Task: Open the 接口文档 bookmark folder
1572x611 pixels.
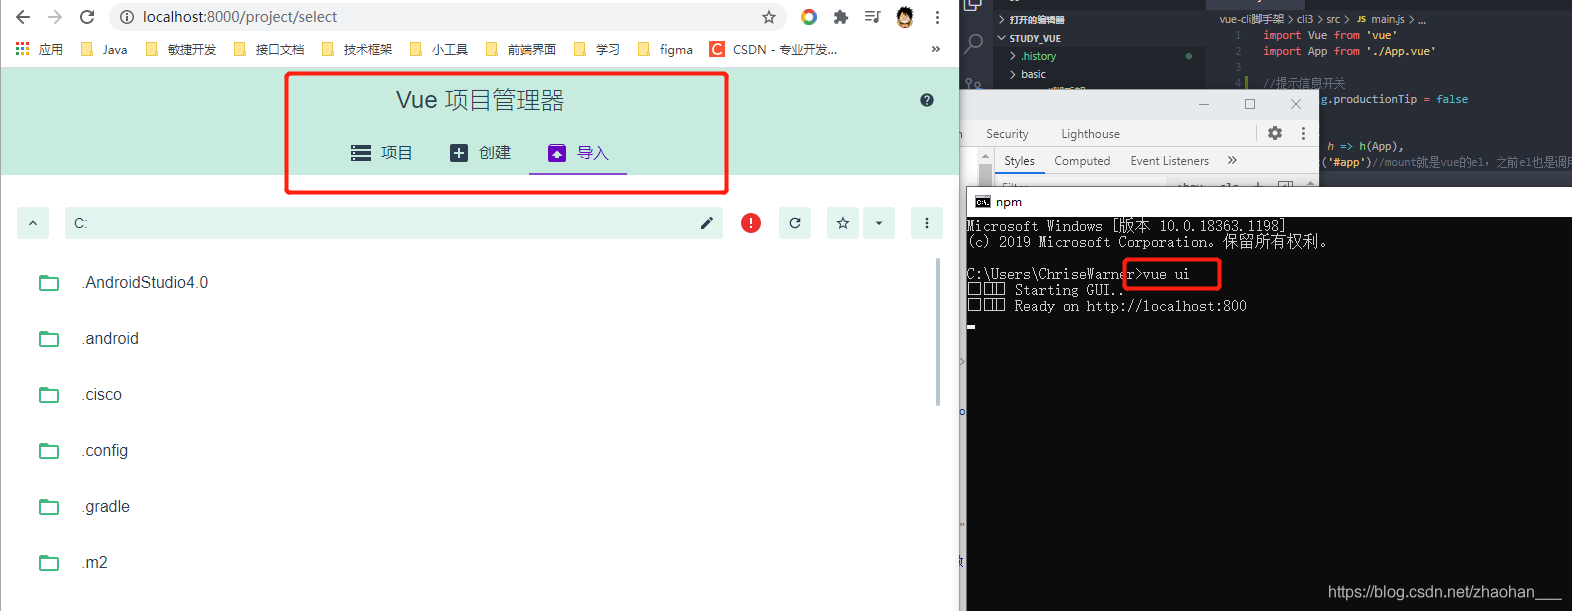Action: click(x=269, y=49)
